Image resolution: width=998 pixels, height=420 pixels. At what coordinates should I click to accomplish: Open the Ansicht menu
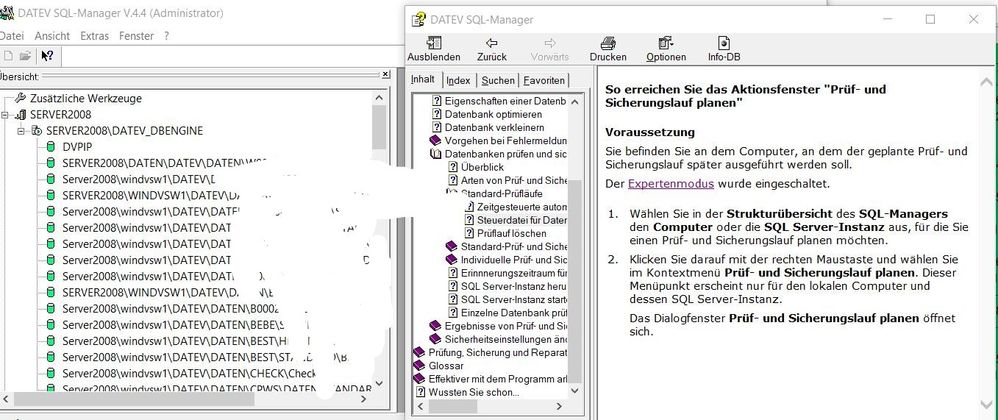(52, 36)
